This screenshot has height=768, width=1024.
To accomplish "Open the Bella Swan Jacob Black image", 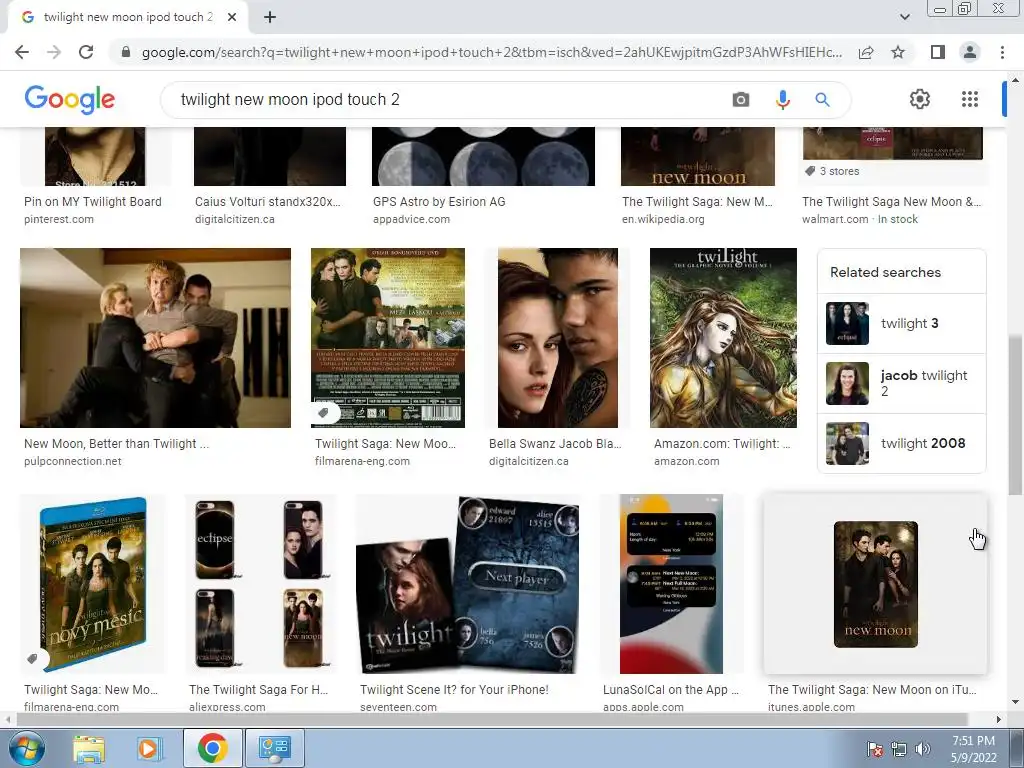I will pyautogui.click(x=558, y=338).
